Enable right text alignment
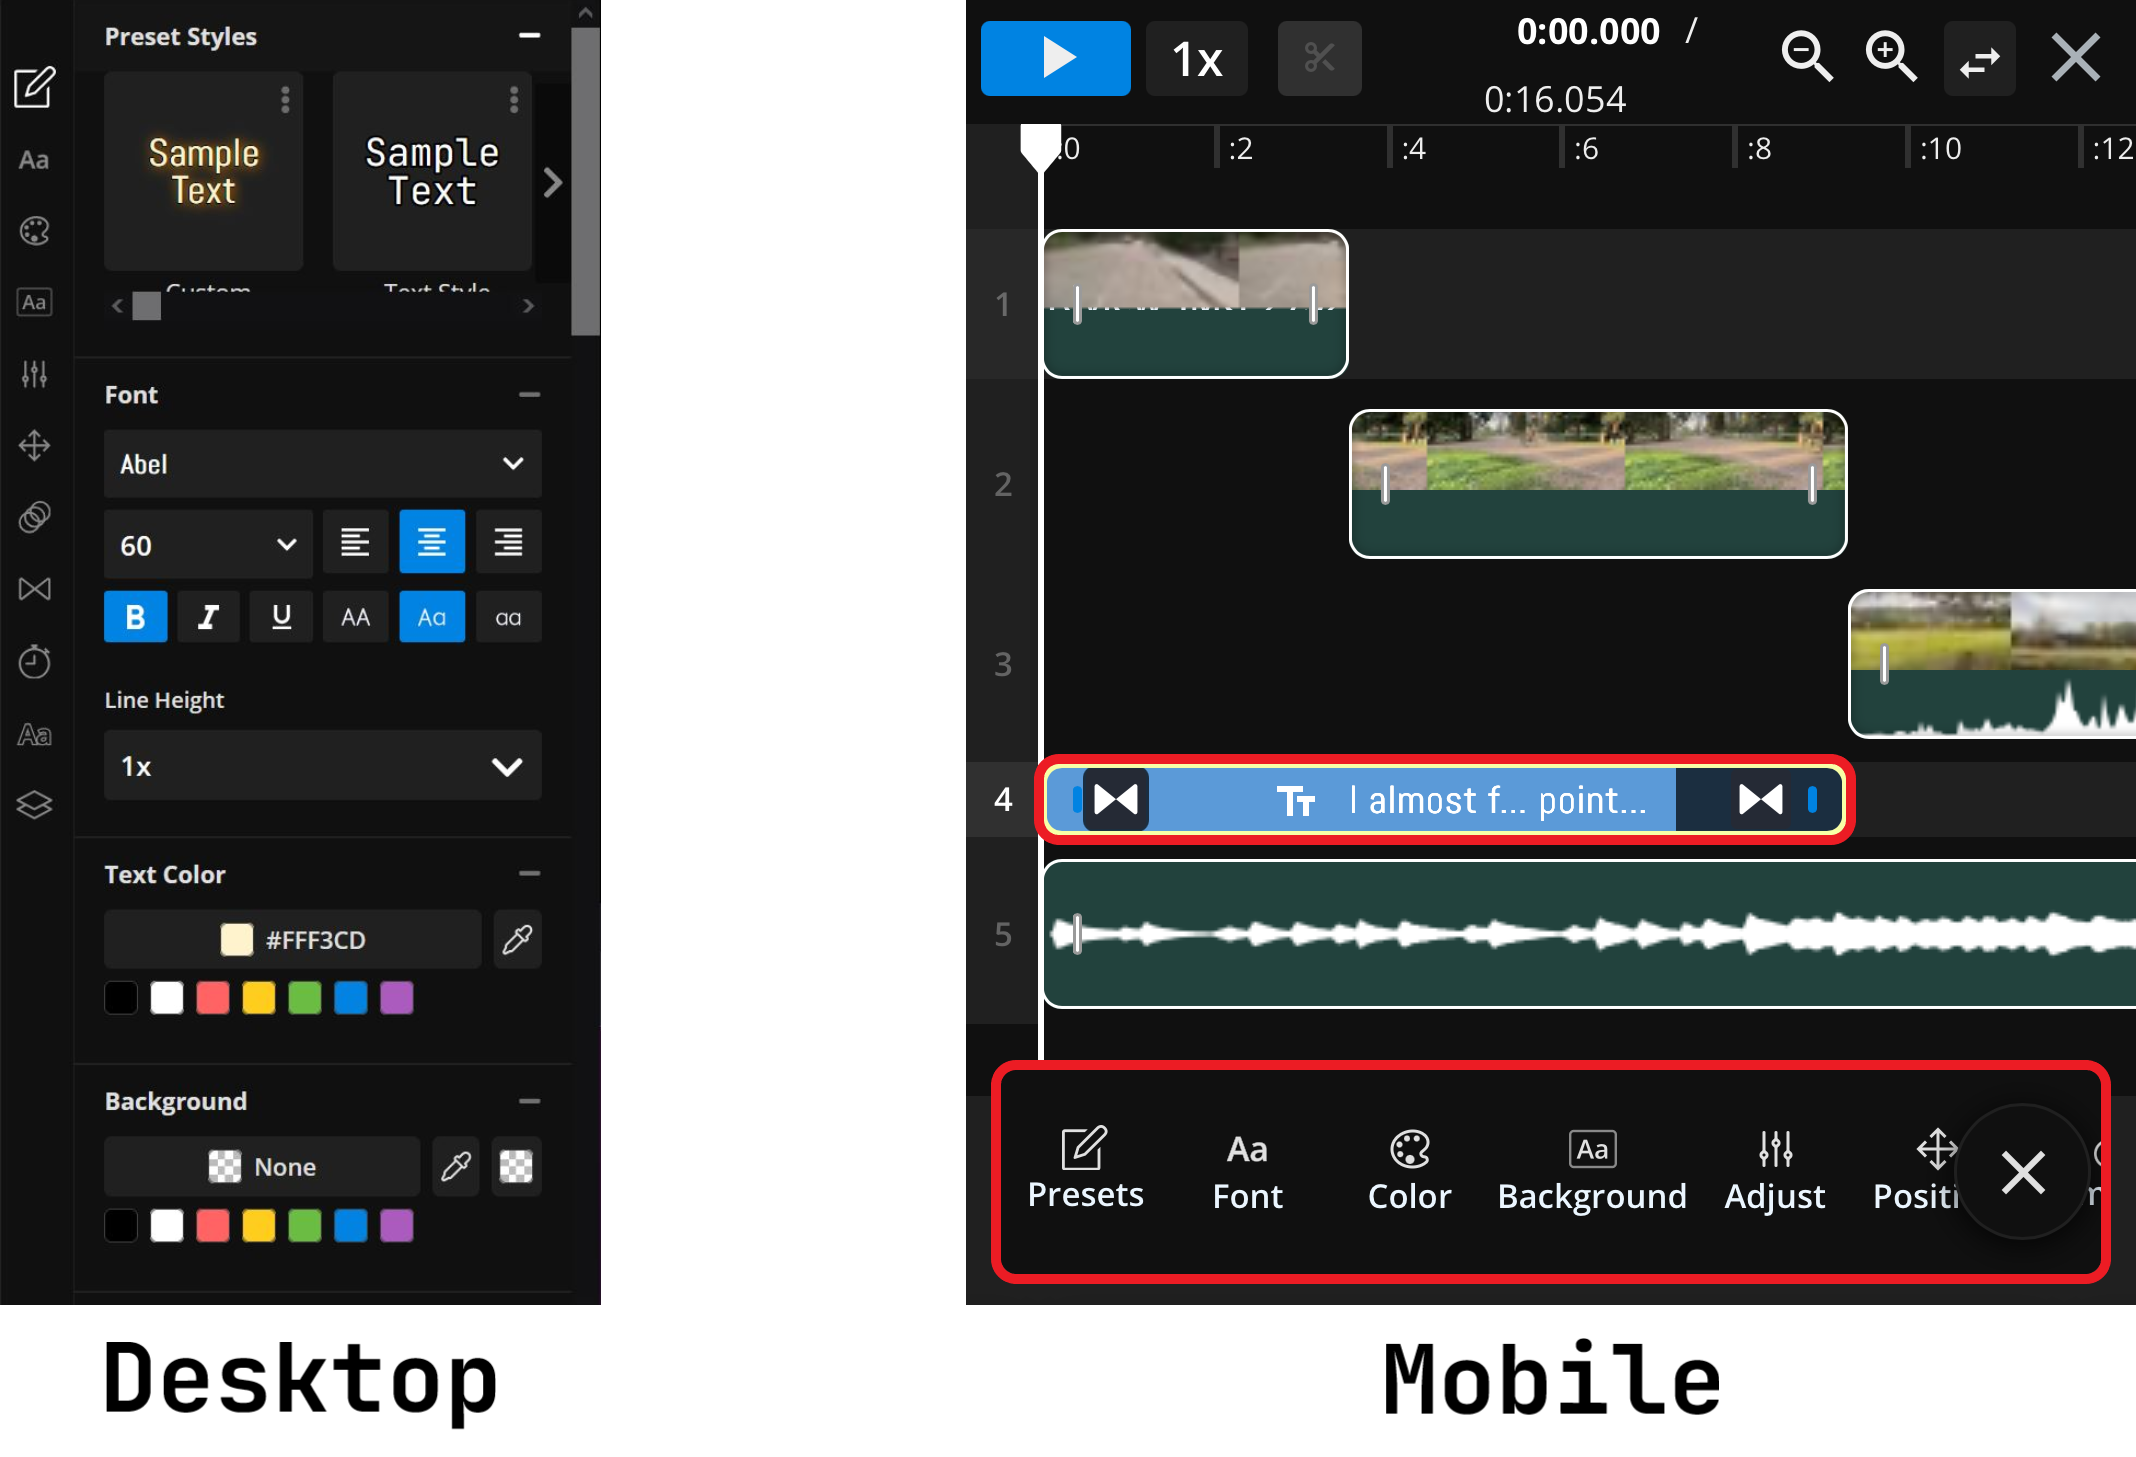The image size is (2136, 1457). tap(508, 542)
